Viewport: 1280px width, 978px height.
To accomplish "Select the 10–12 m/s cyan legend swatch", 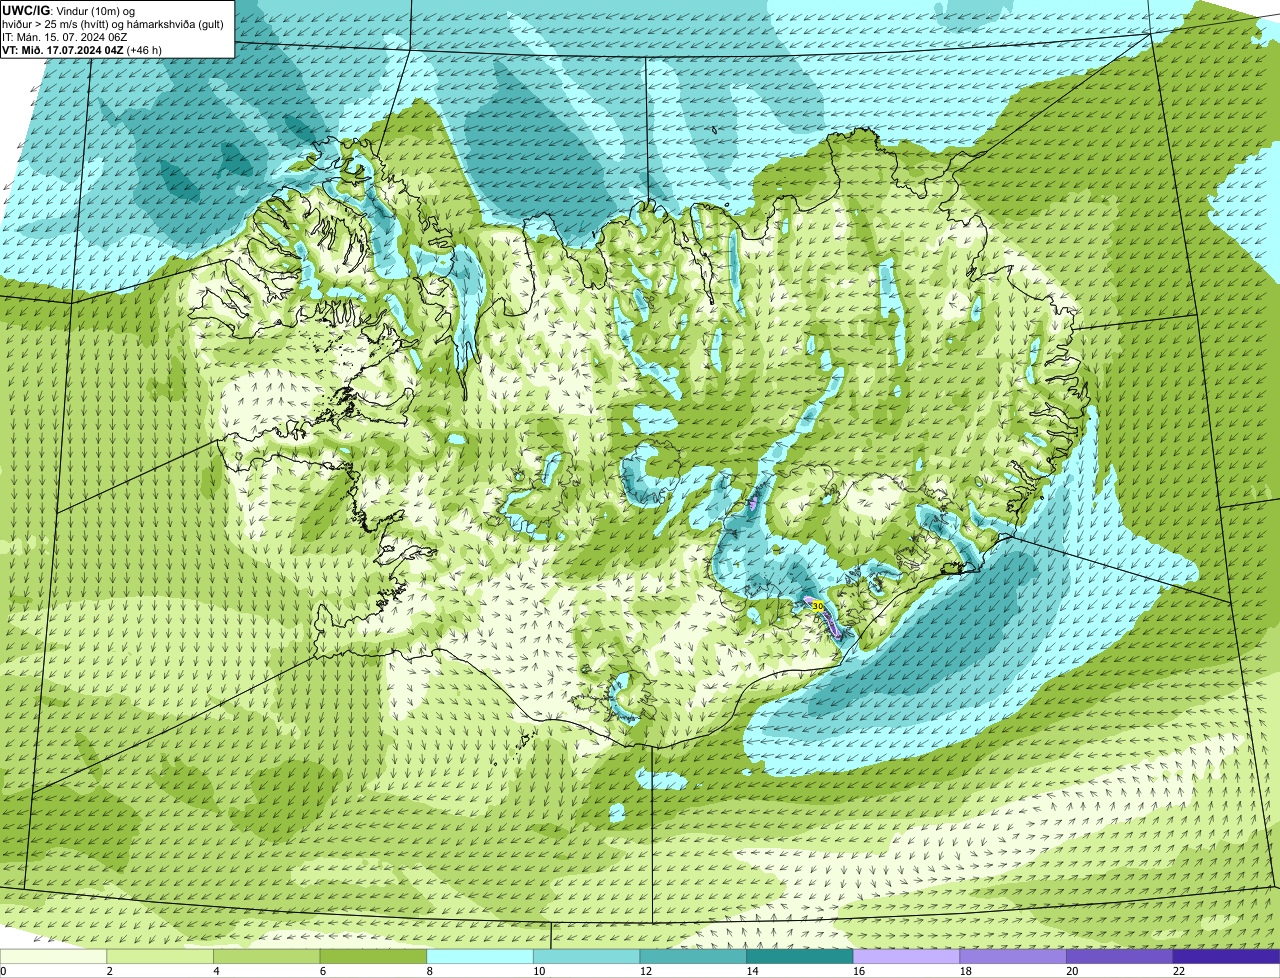I will coord(586,956).
